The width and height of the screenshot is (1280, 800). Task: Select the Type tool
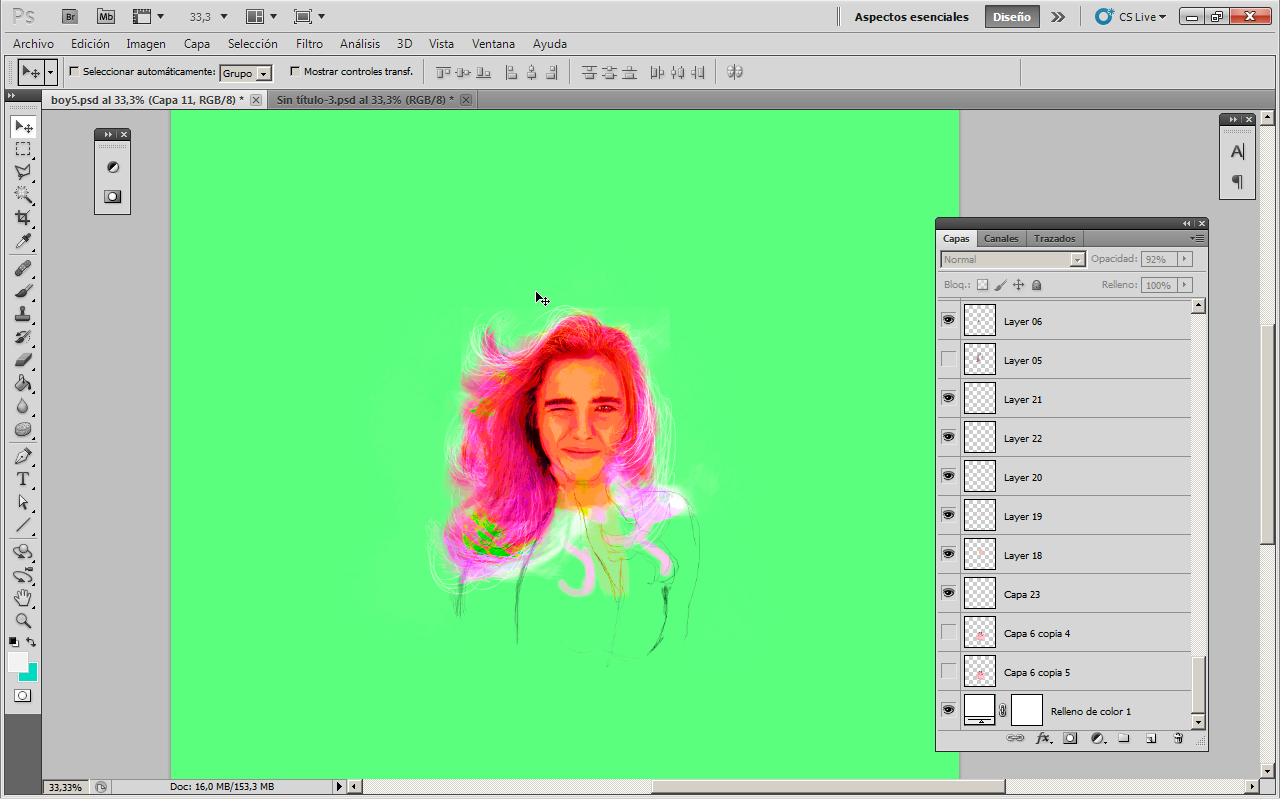click(x=23, y=479)
